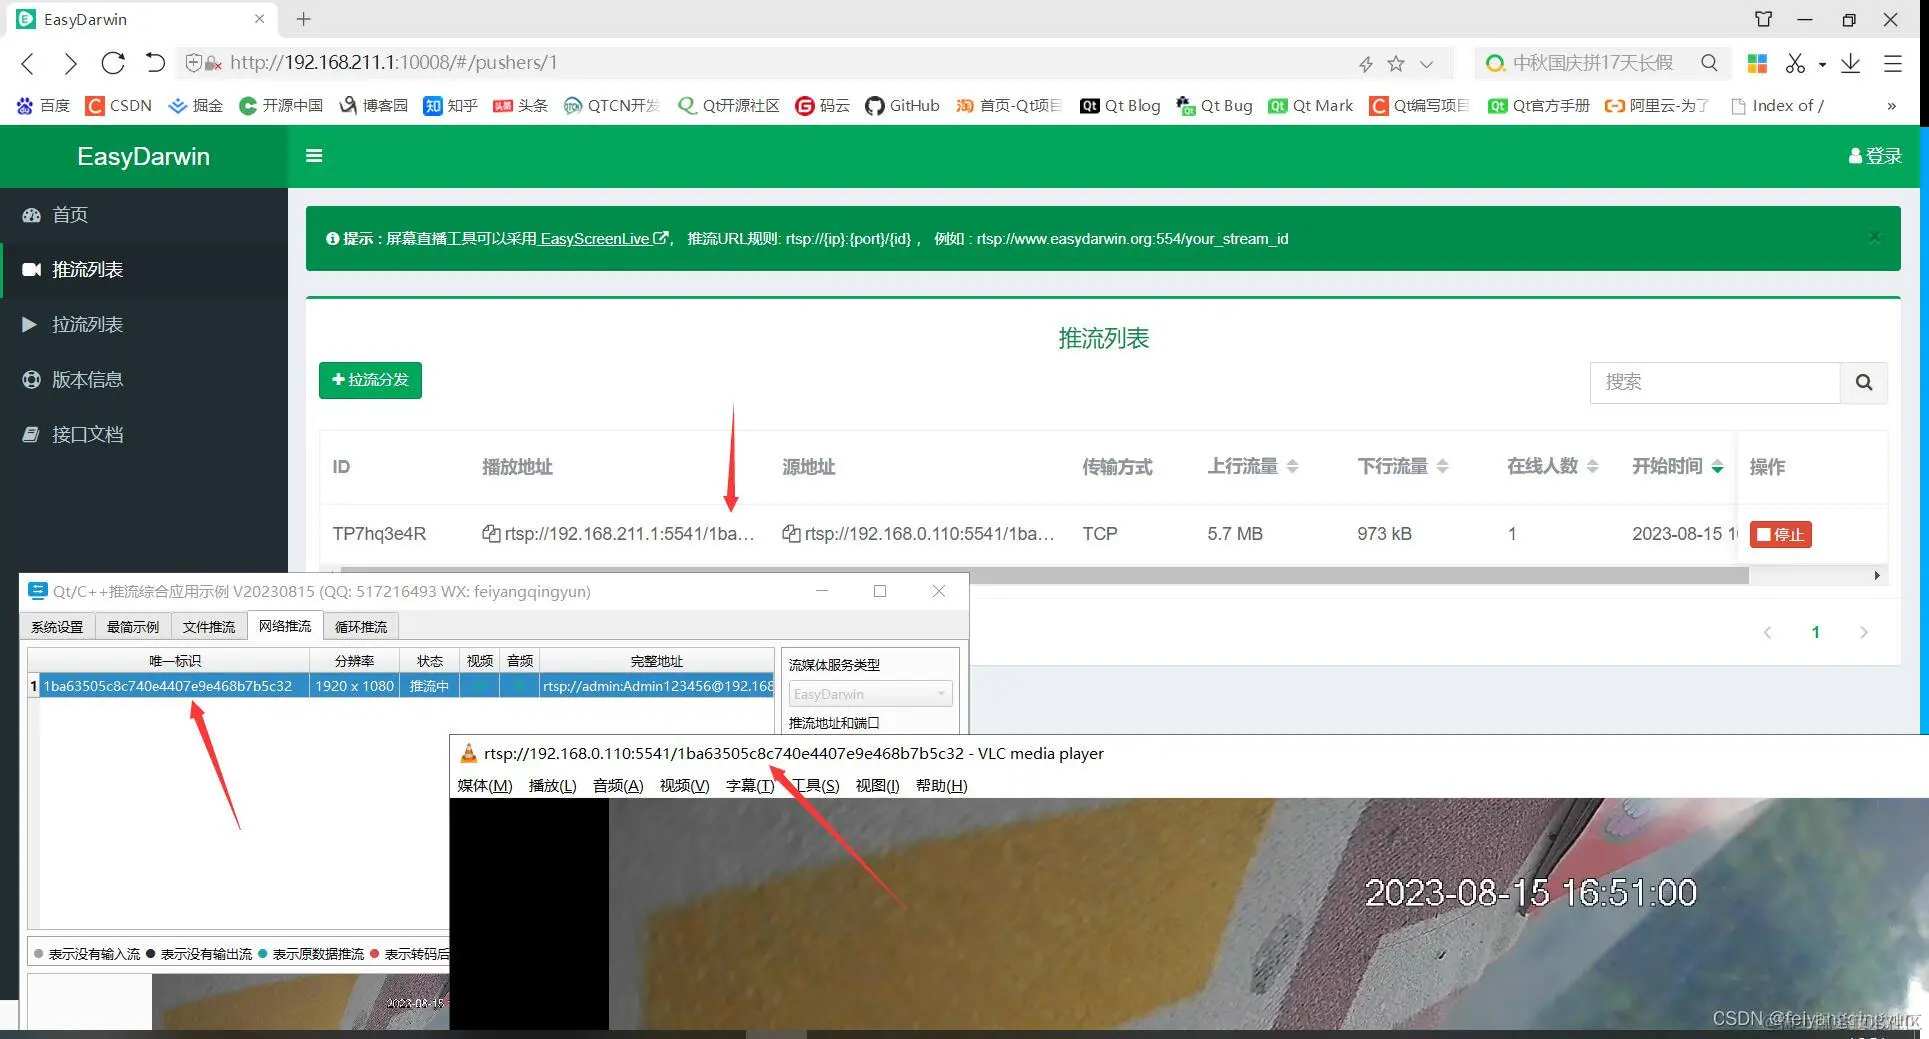Open the 媒体(M) menu in VLC
The image size is (1929, 1039).
click(x=484, y=785)
